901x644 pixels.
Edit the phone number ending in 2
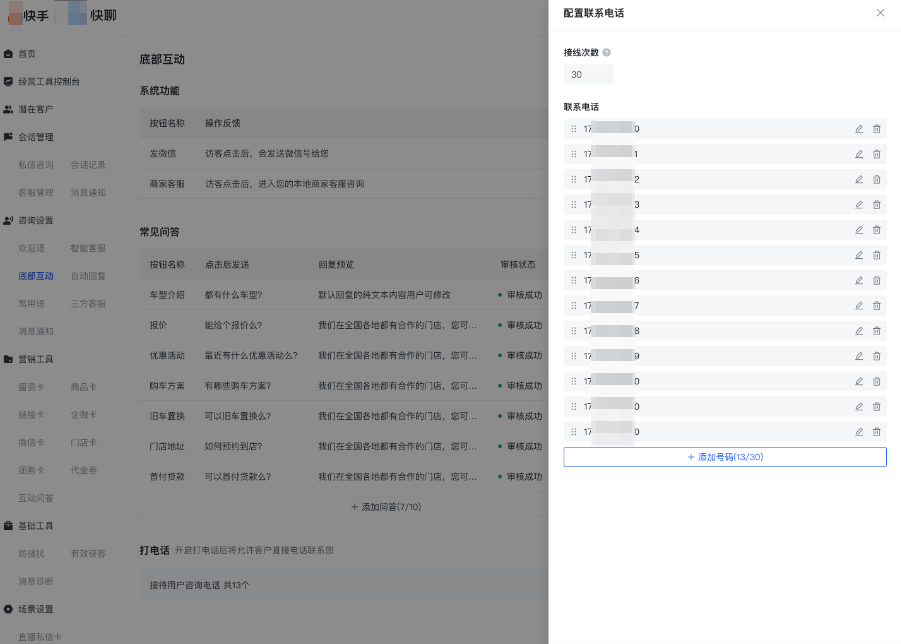858,179
